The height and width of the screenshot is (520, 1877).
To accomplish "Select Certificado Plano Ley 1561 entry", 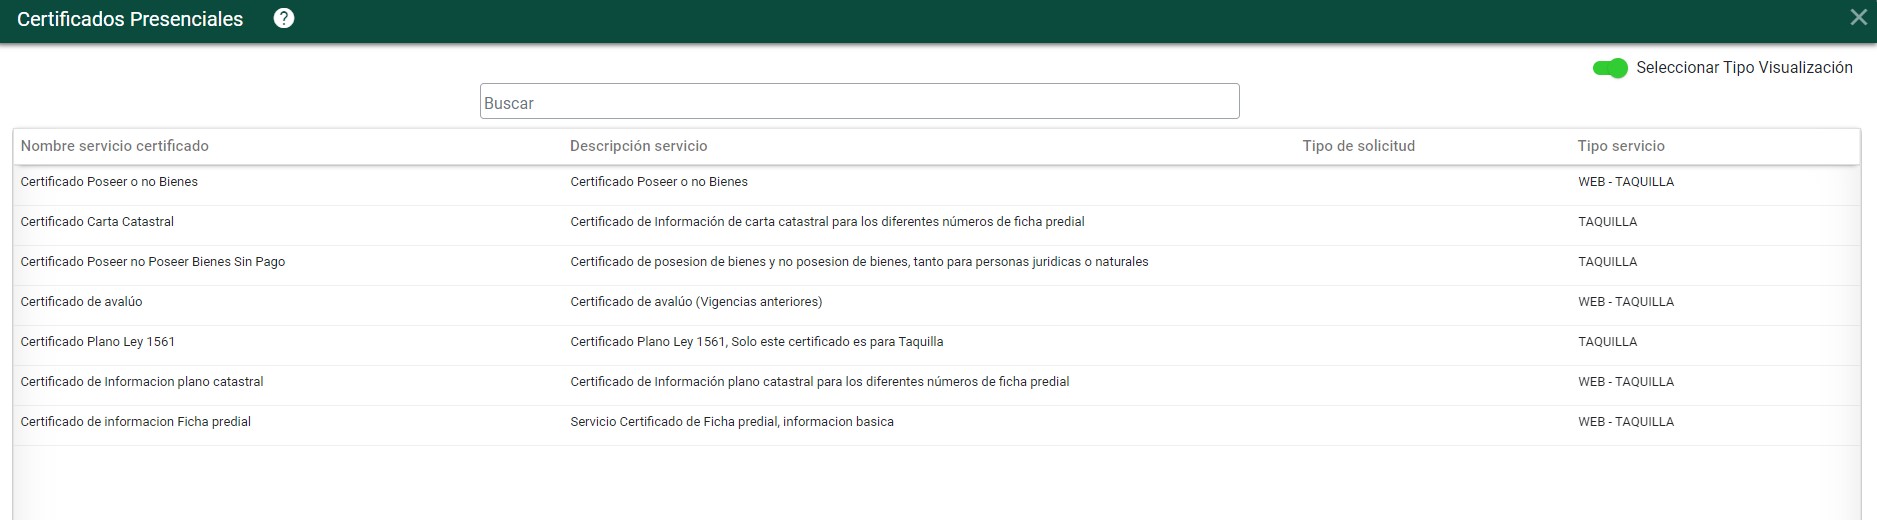I will click(98, 342).
